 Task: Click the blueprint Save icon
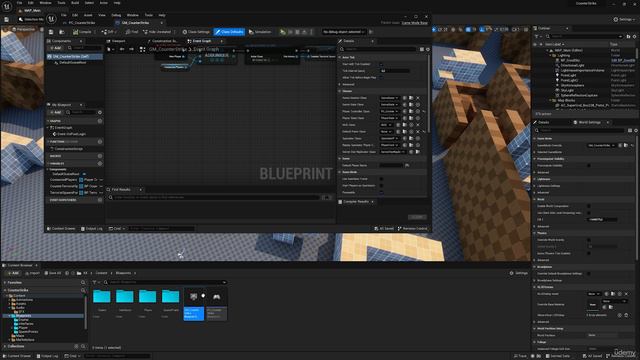pos(51,32)
